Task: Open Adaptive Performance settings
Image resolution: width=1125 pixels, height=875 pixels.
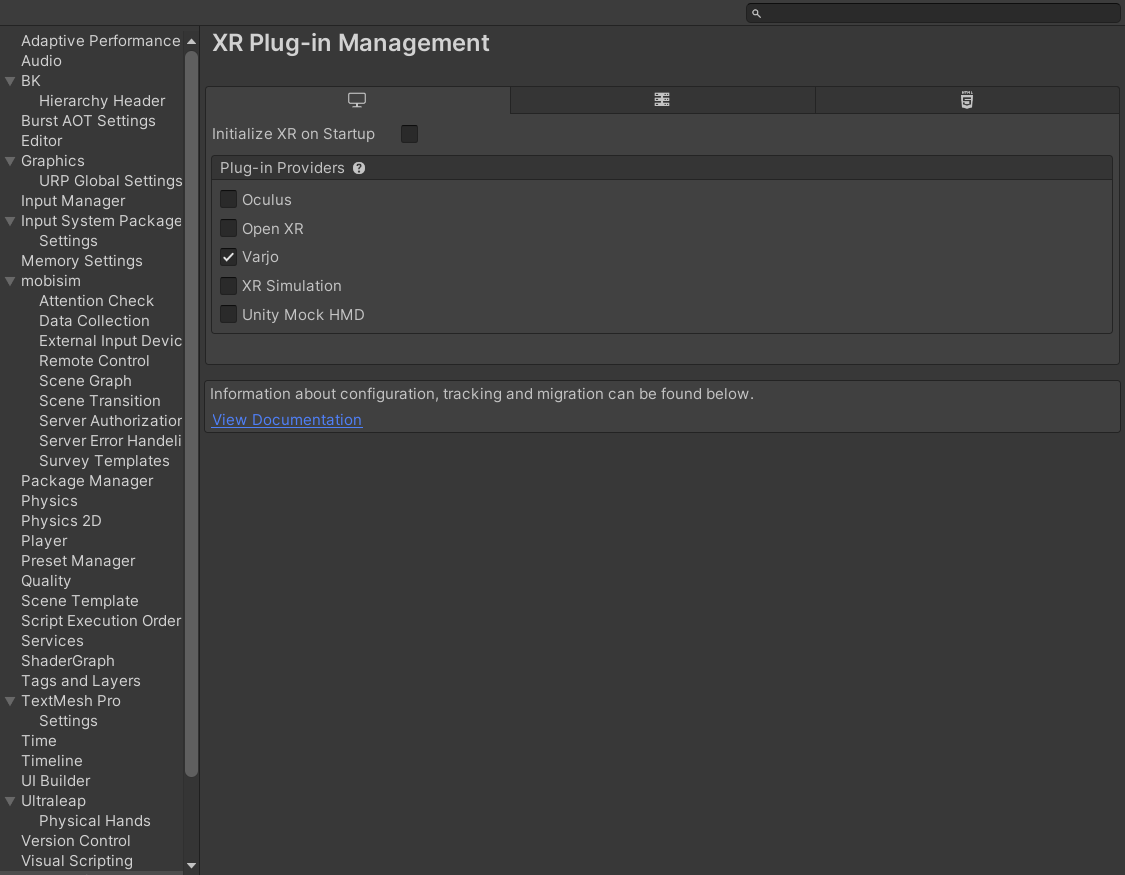Action: click(x=100, y=41)
